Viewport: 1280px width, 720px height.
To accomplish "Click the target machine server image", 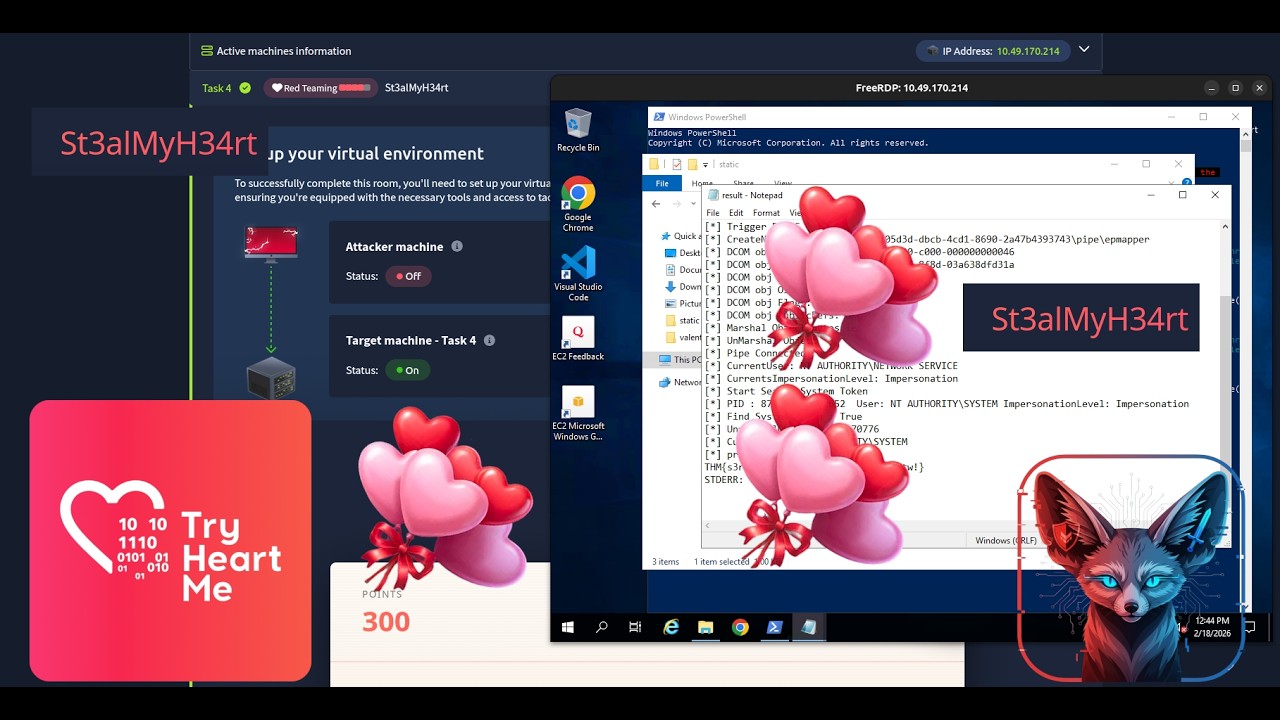I will click(x=271, y=378).
